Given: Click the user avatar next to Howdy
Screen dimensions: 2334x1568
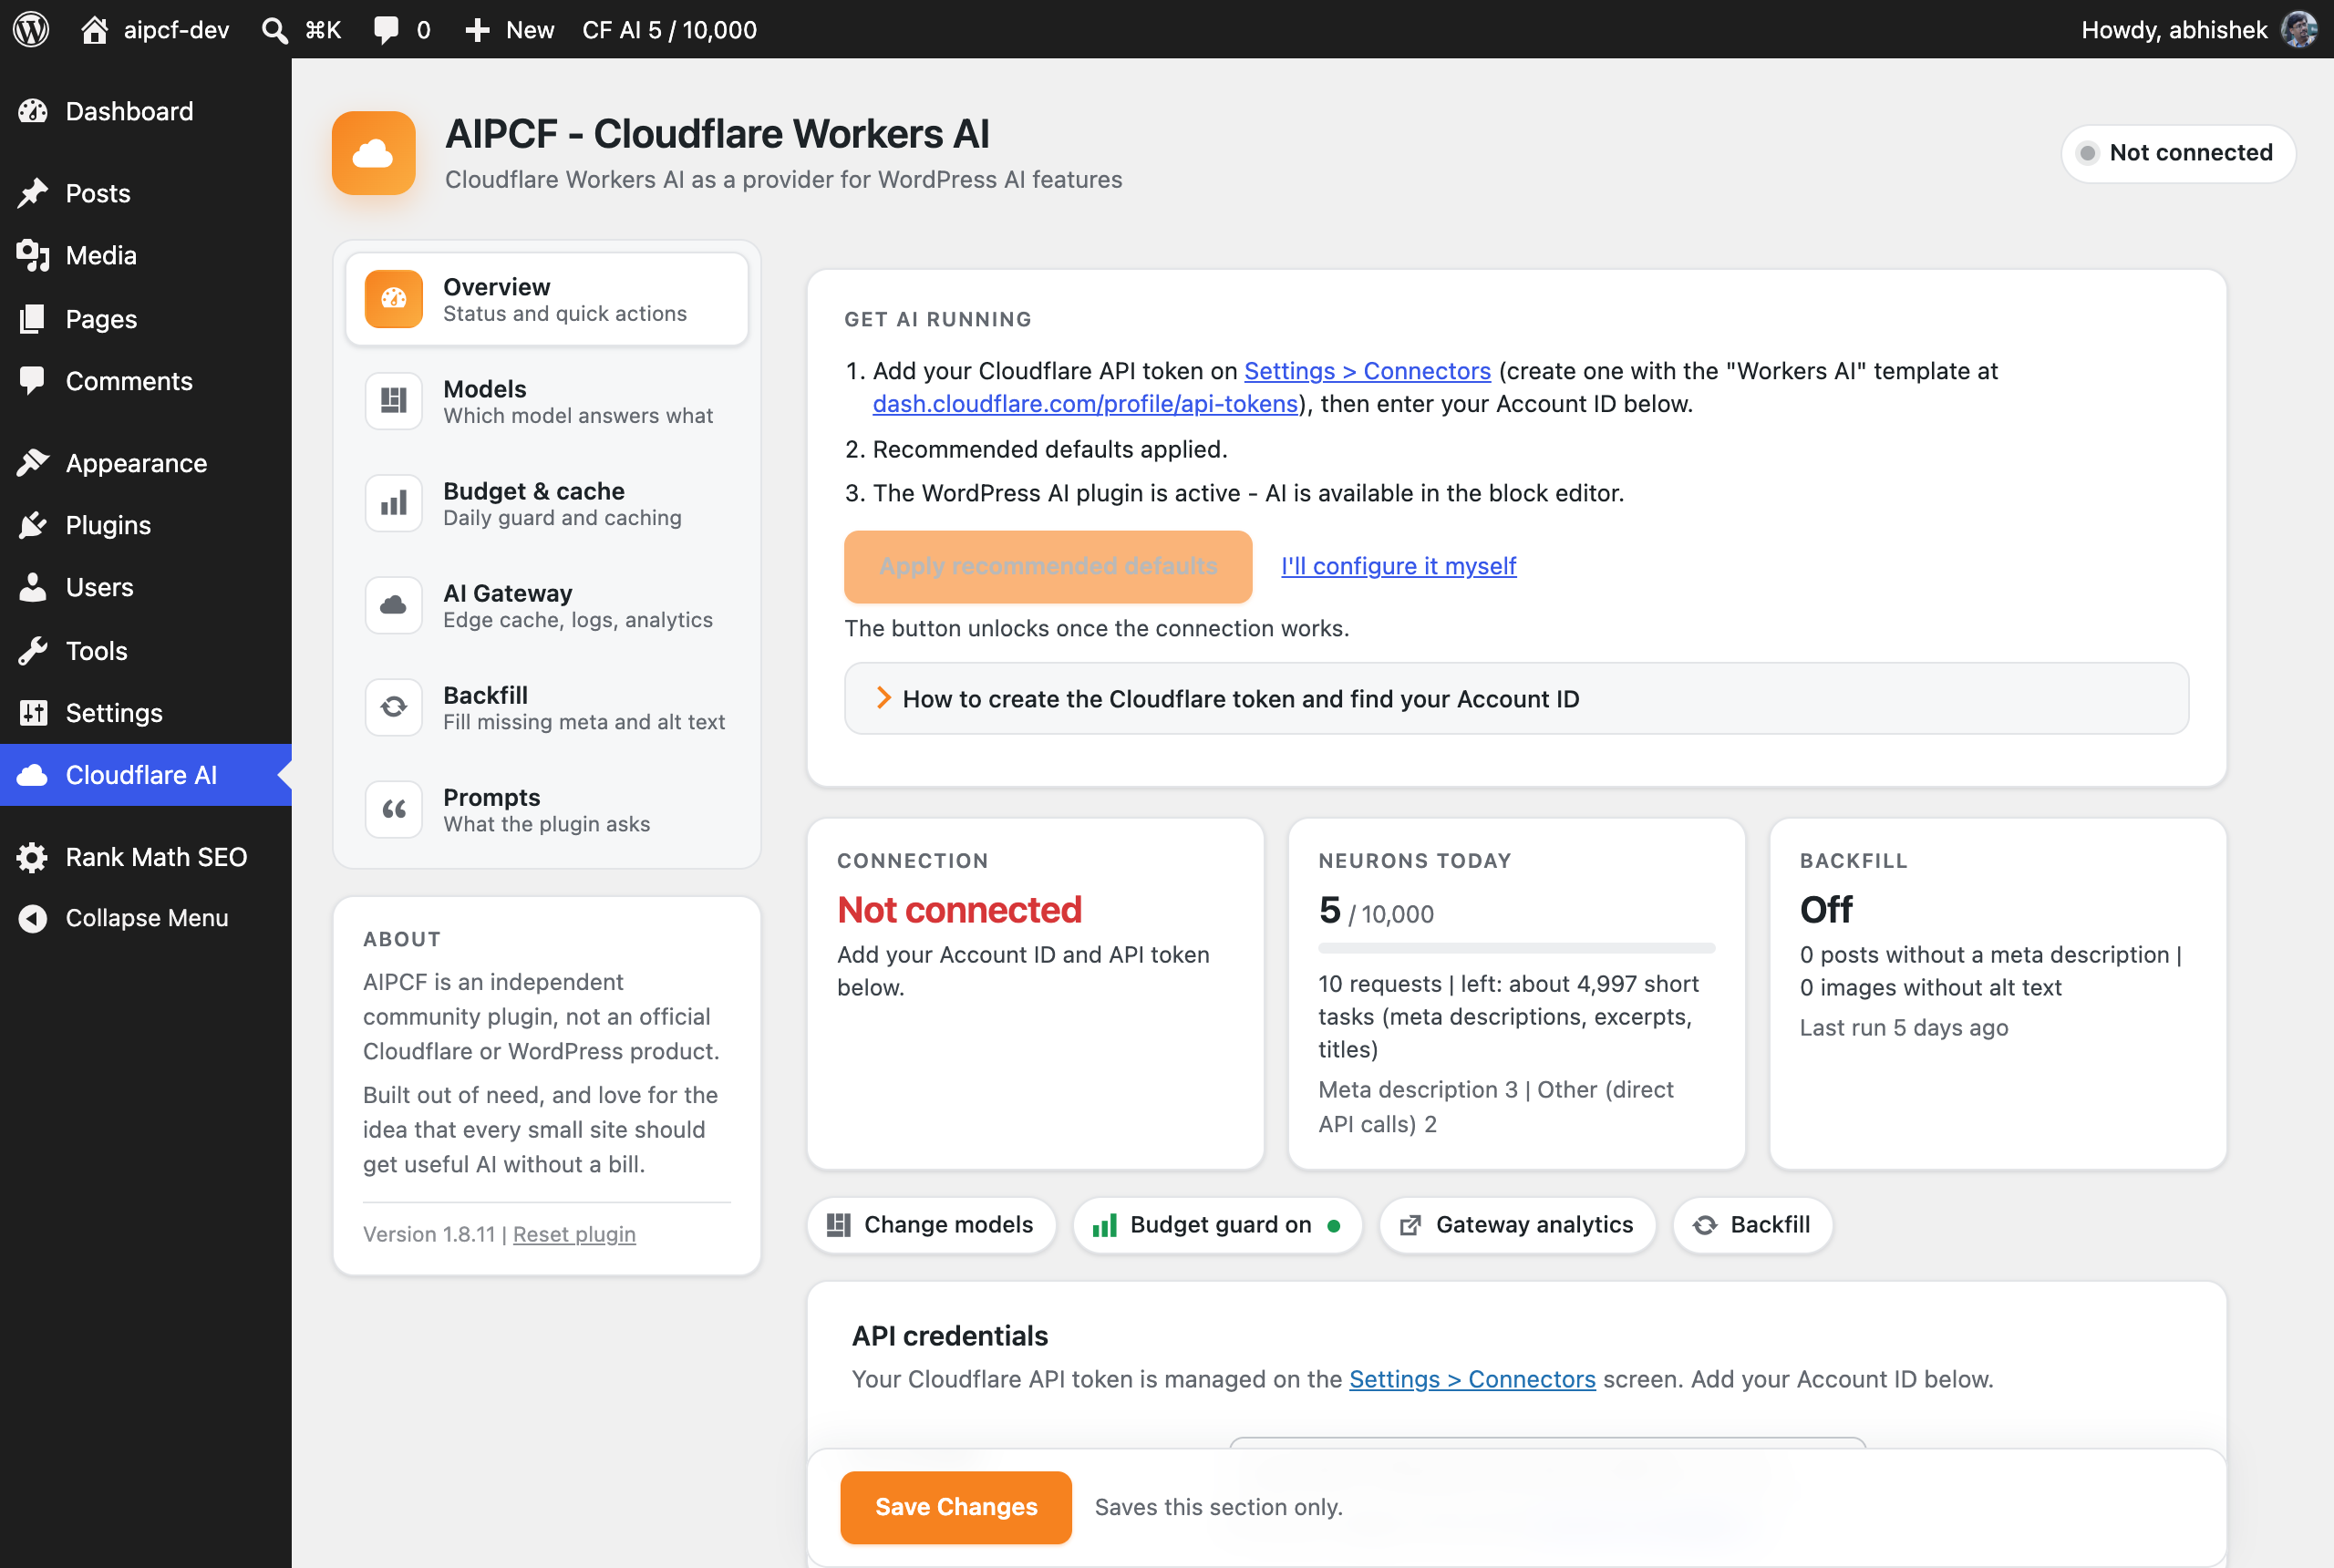Looking at the screenshot, I should [2299, 29].
